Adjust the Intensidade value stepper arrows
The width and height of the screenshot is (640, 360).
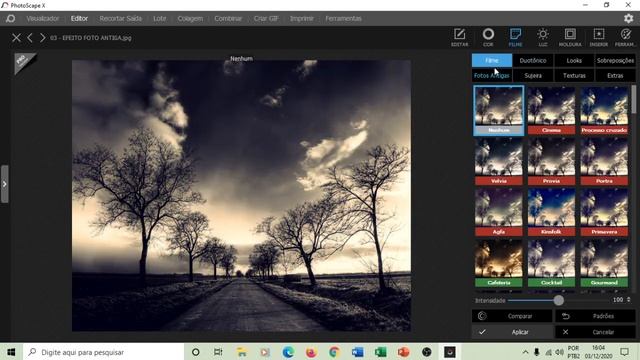pyautogui.click(x=629, y=300)
